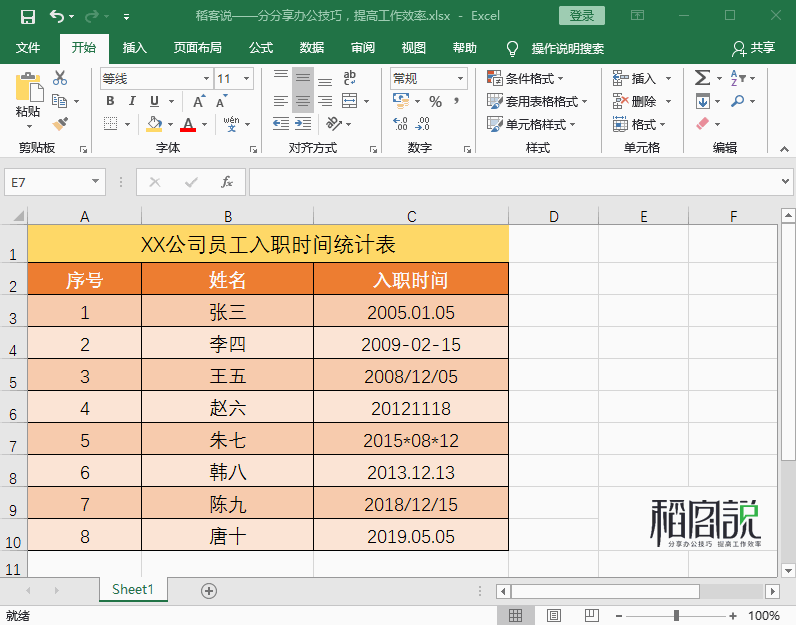This screenshot has width=796, height=625.
Task: Toggle Middle Align
Action: click(303, 77)
